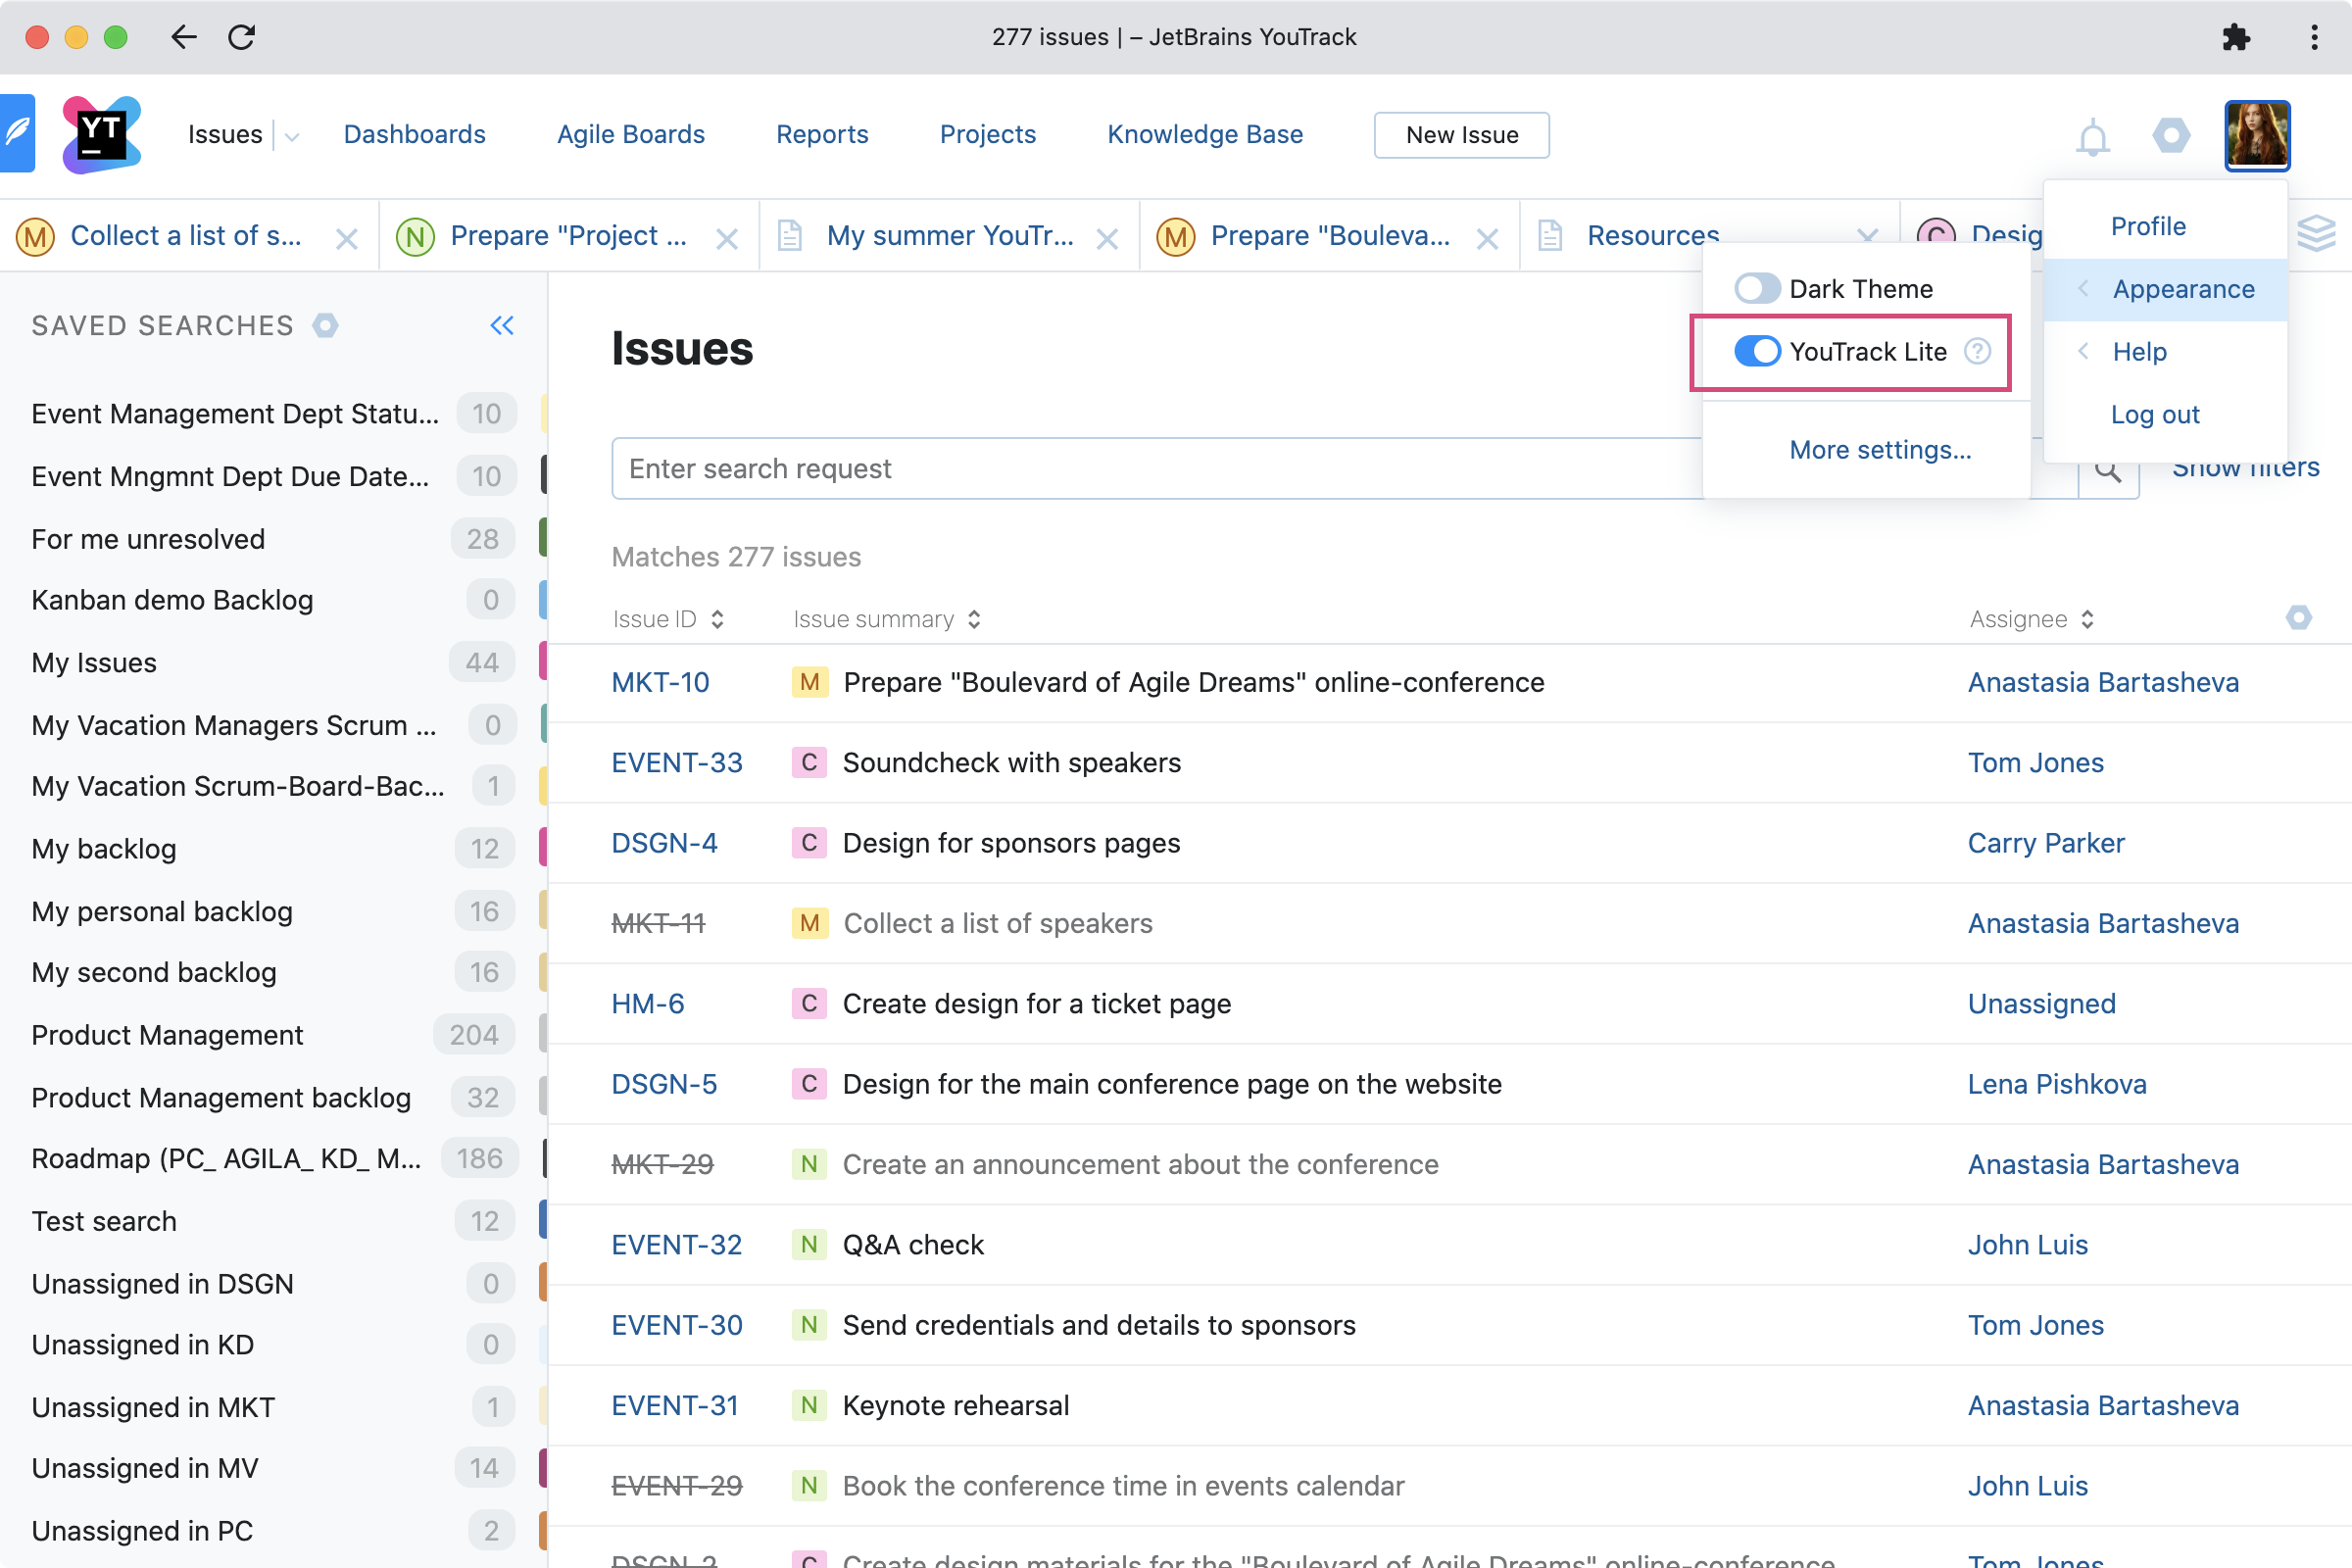Close the 'Collect a list of s...' tab
Image resolution: width=2352 pixels, height=1568 pixels.
pyautogui.click(x=346, y=238)
